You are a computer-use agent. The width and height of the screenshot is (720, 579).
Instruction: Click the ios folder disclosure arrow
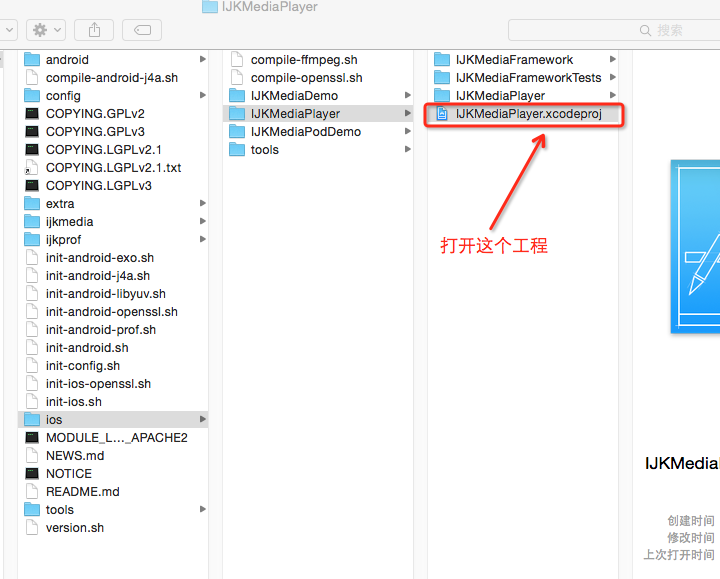click(x=202, y=419)
